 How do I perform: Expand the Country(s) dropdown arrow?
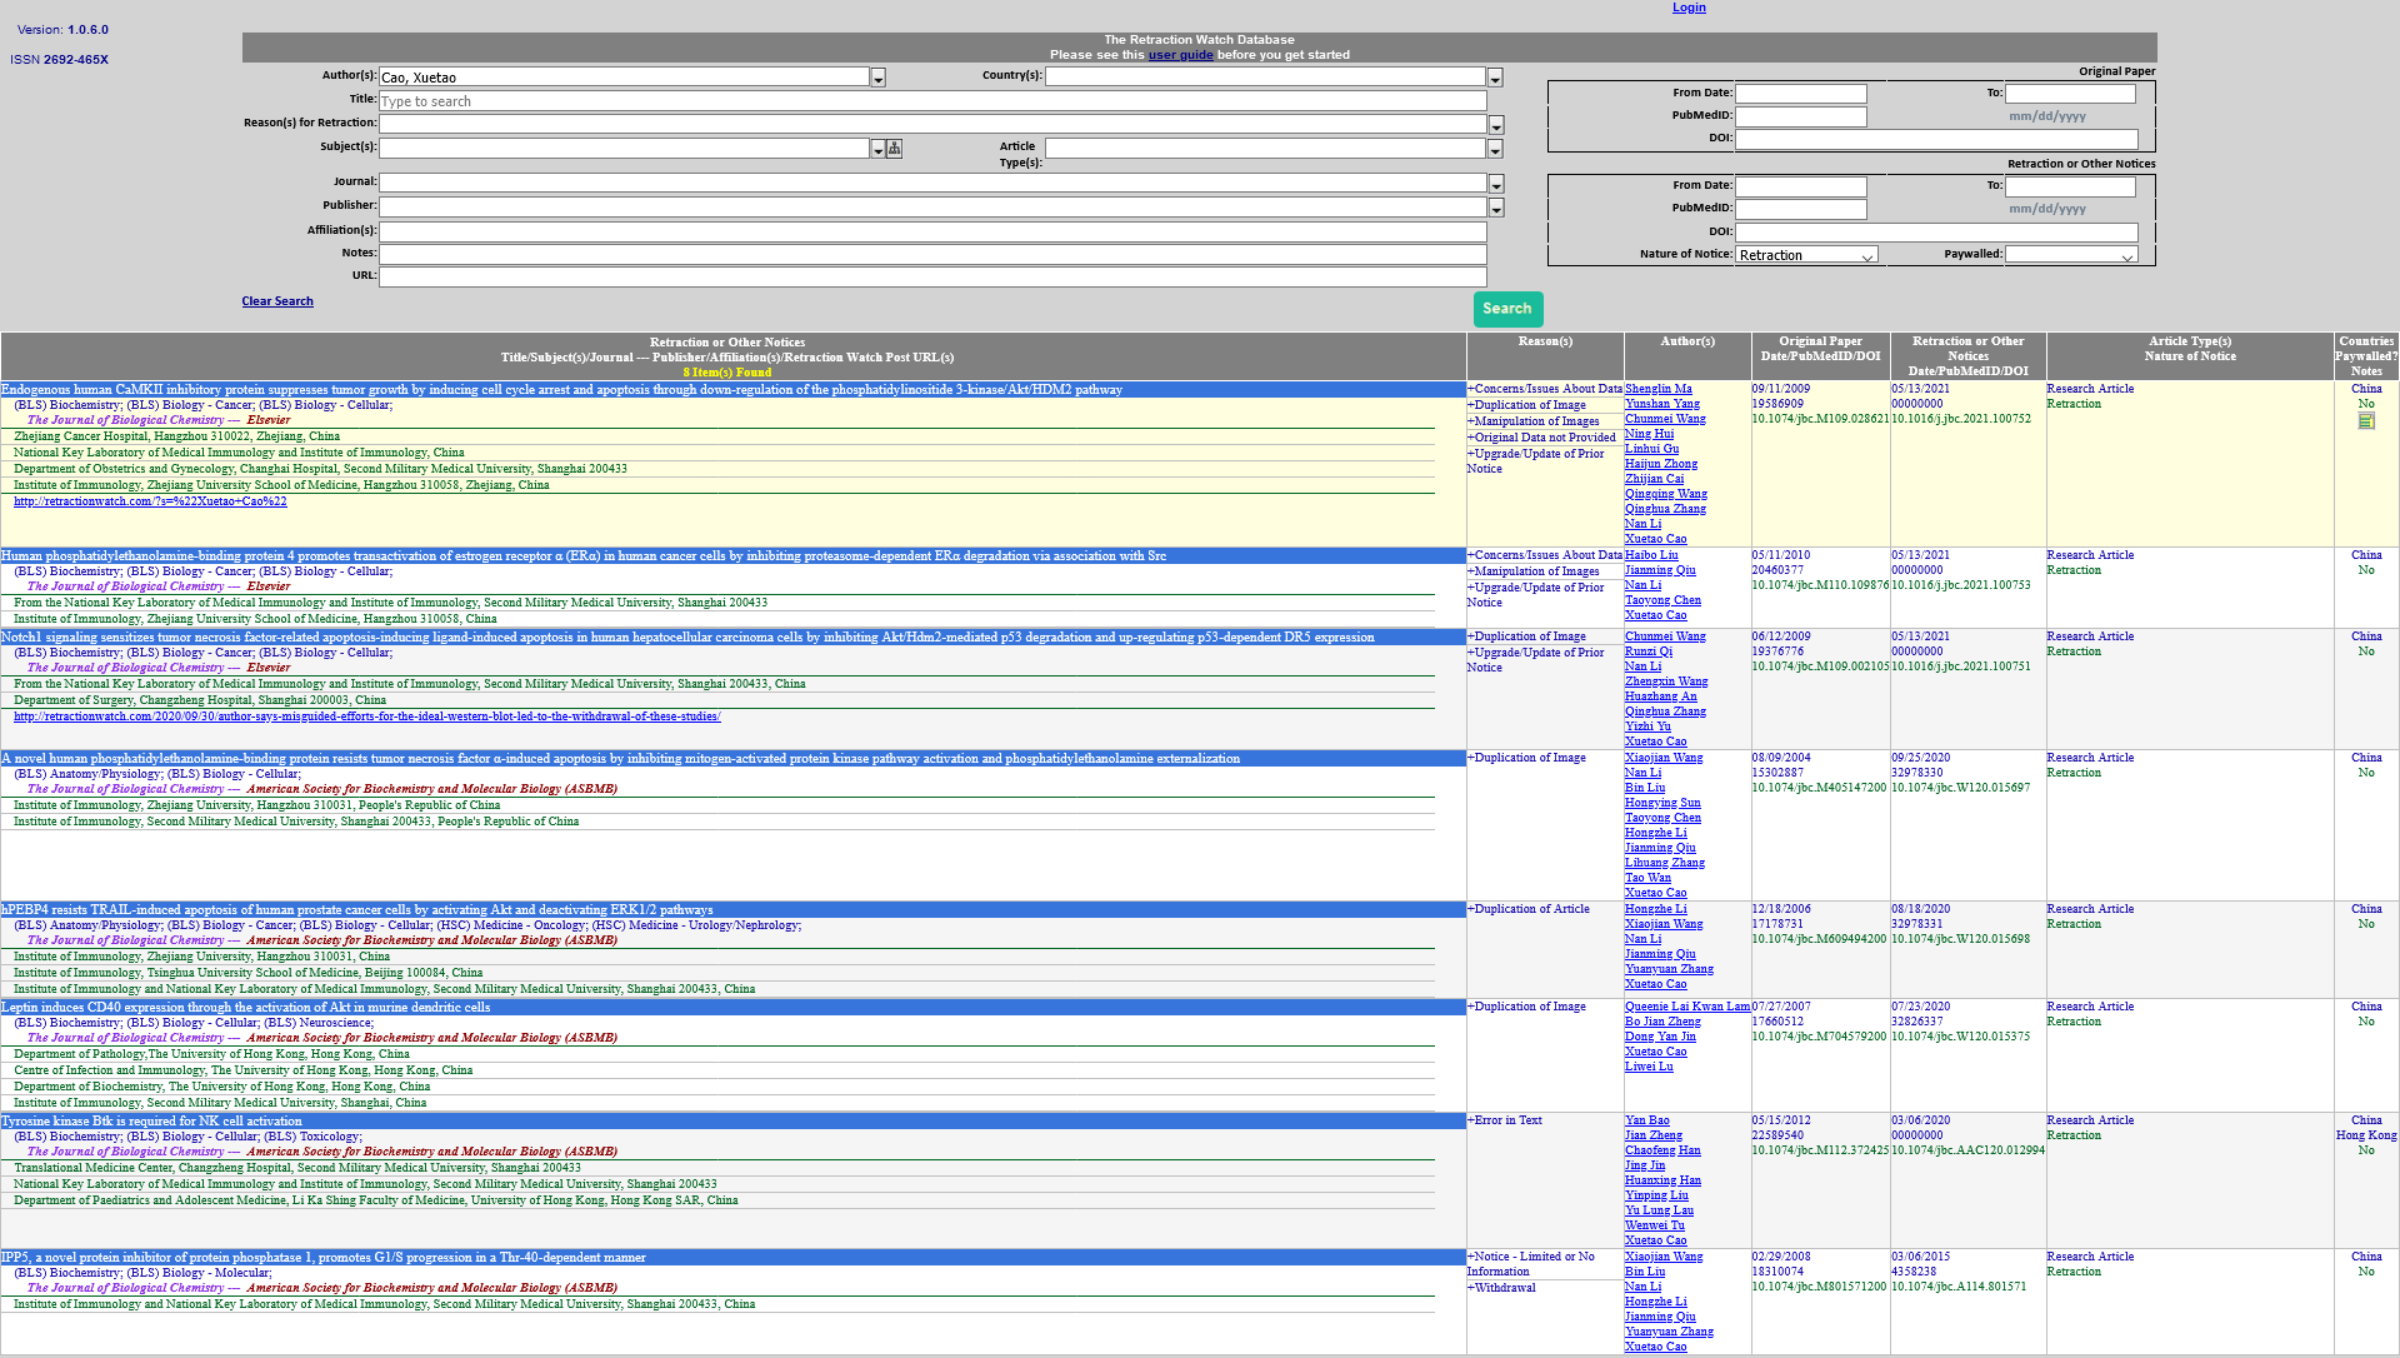coord(1495,78)
